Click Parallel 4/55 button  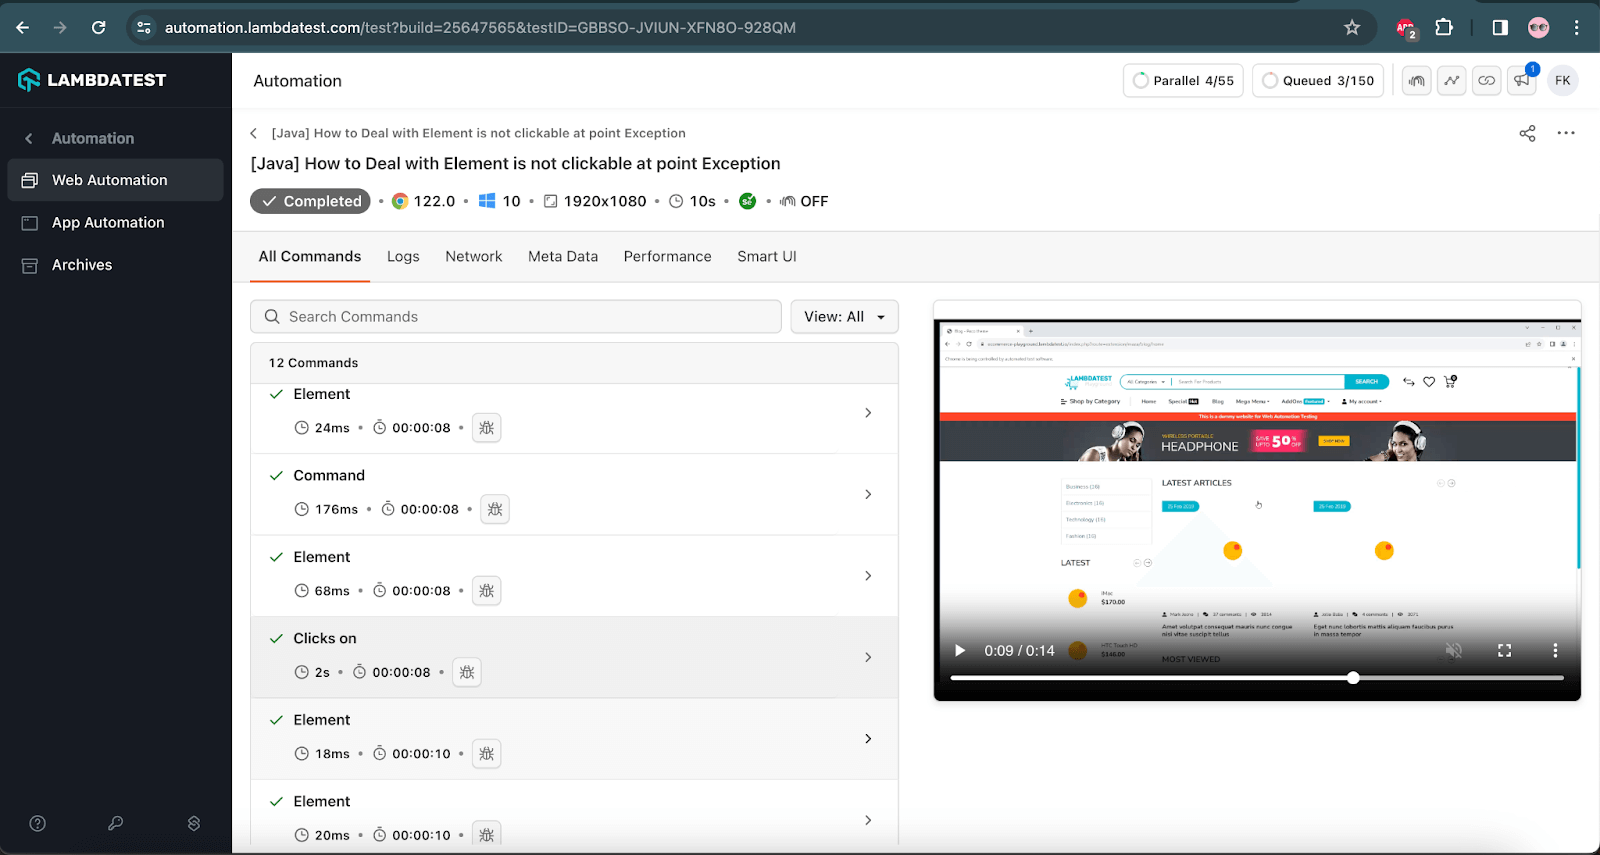point(1183,80)
